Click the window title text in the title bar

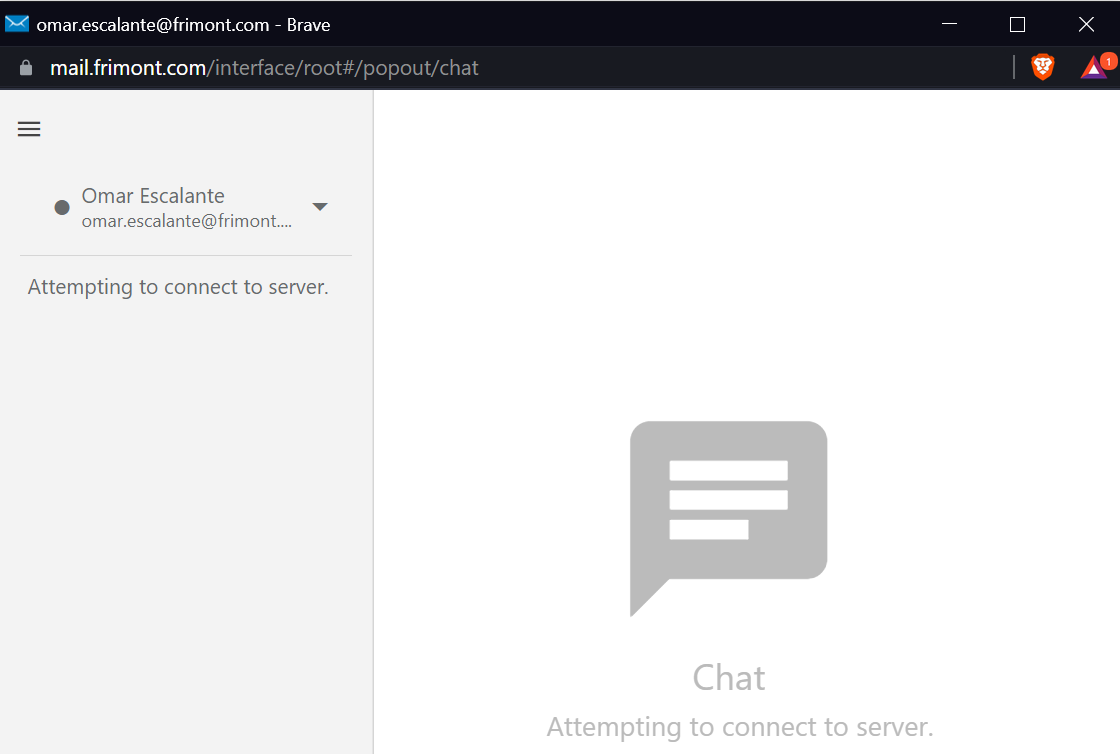[183, 25]
